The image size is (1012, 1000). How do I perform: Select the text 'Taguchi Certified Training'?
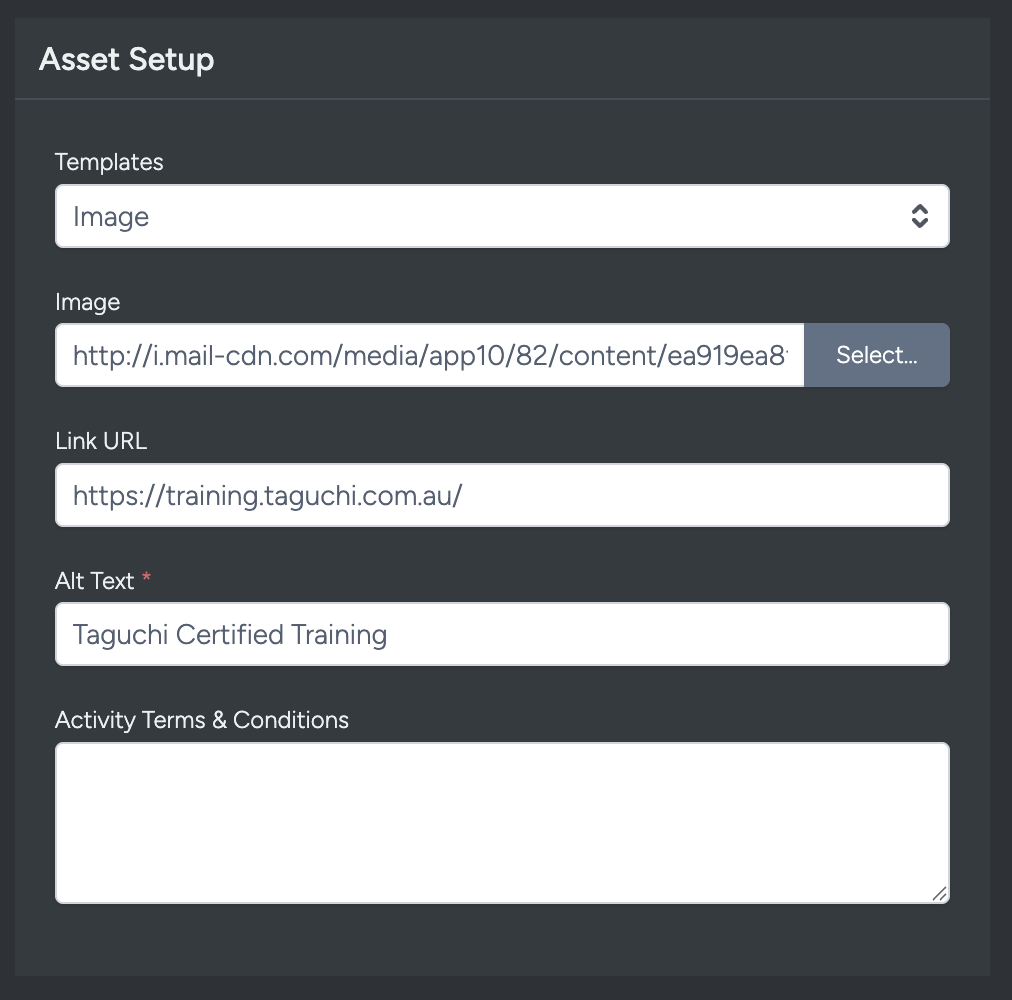[229, 634]
